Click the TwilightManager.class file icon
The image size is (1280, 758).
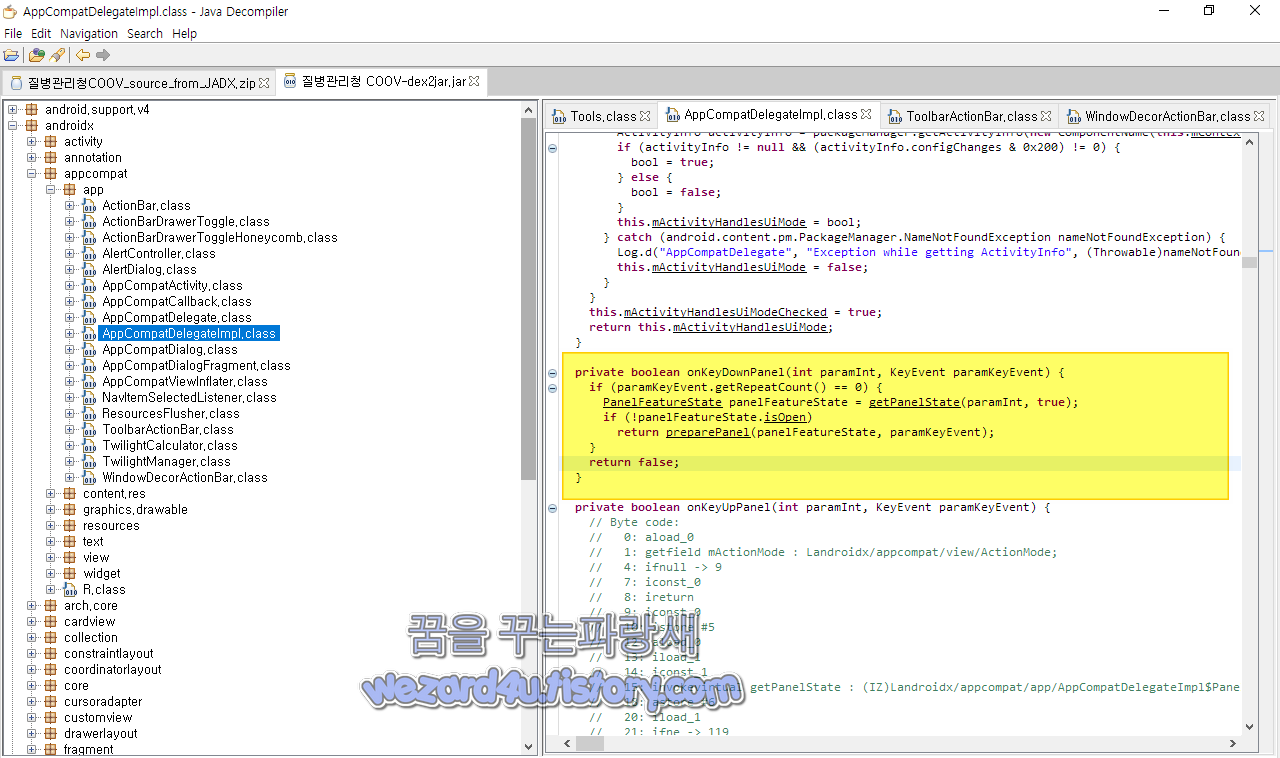coord(90,461)
